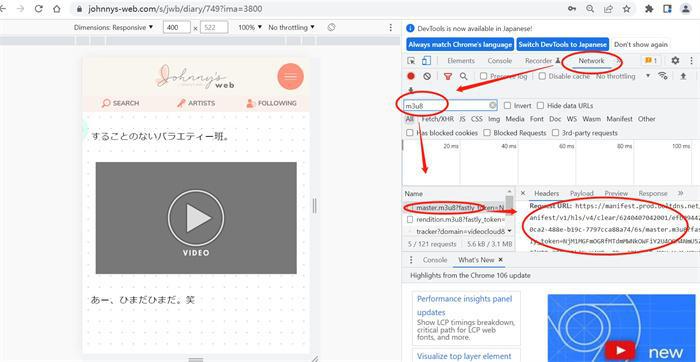Check Blocked Requests
The image size is (700, 362).
487,133
